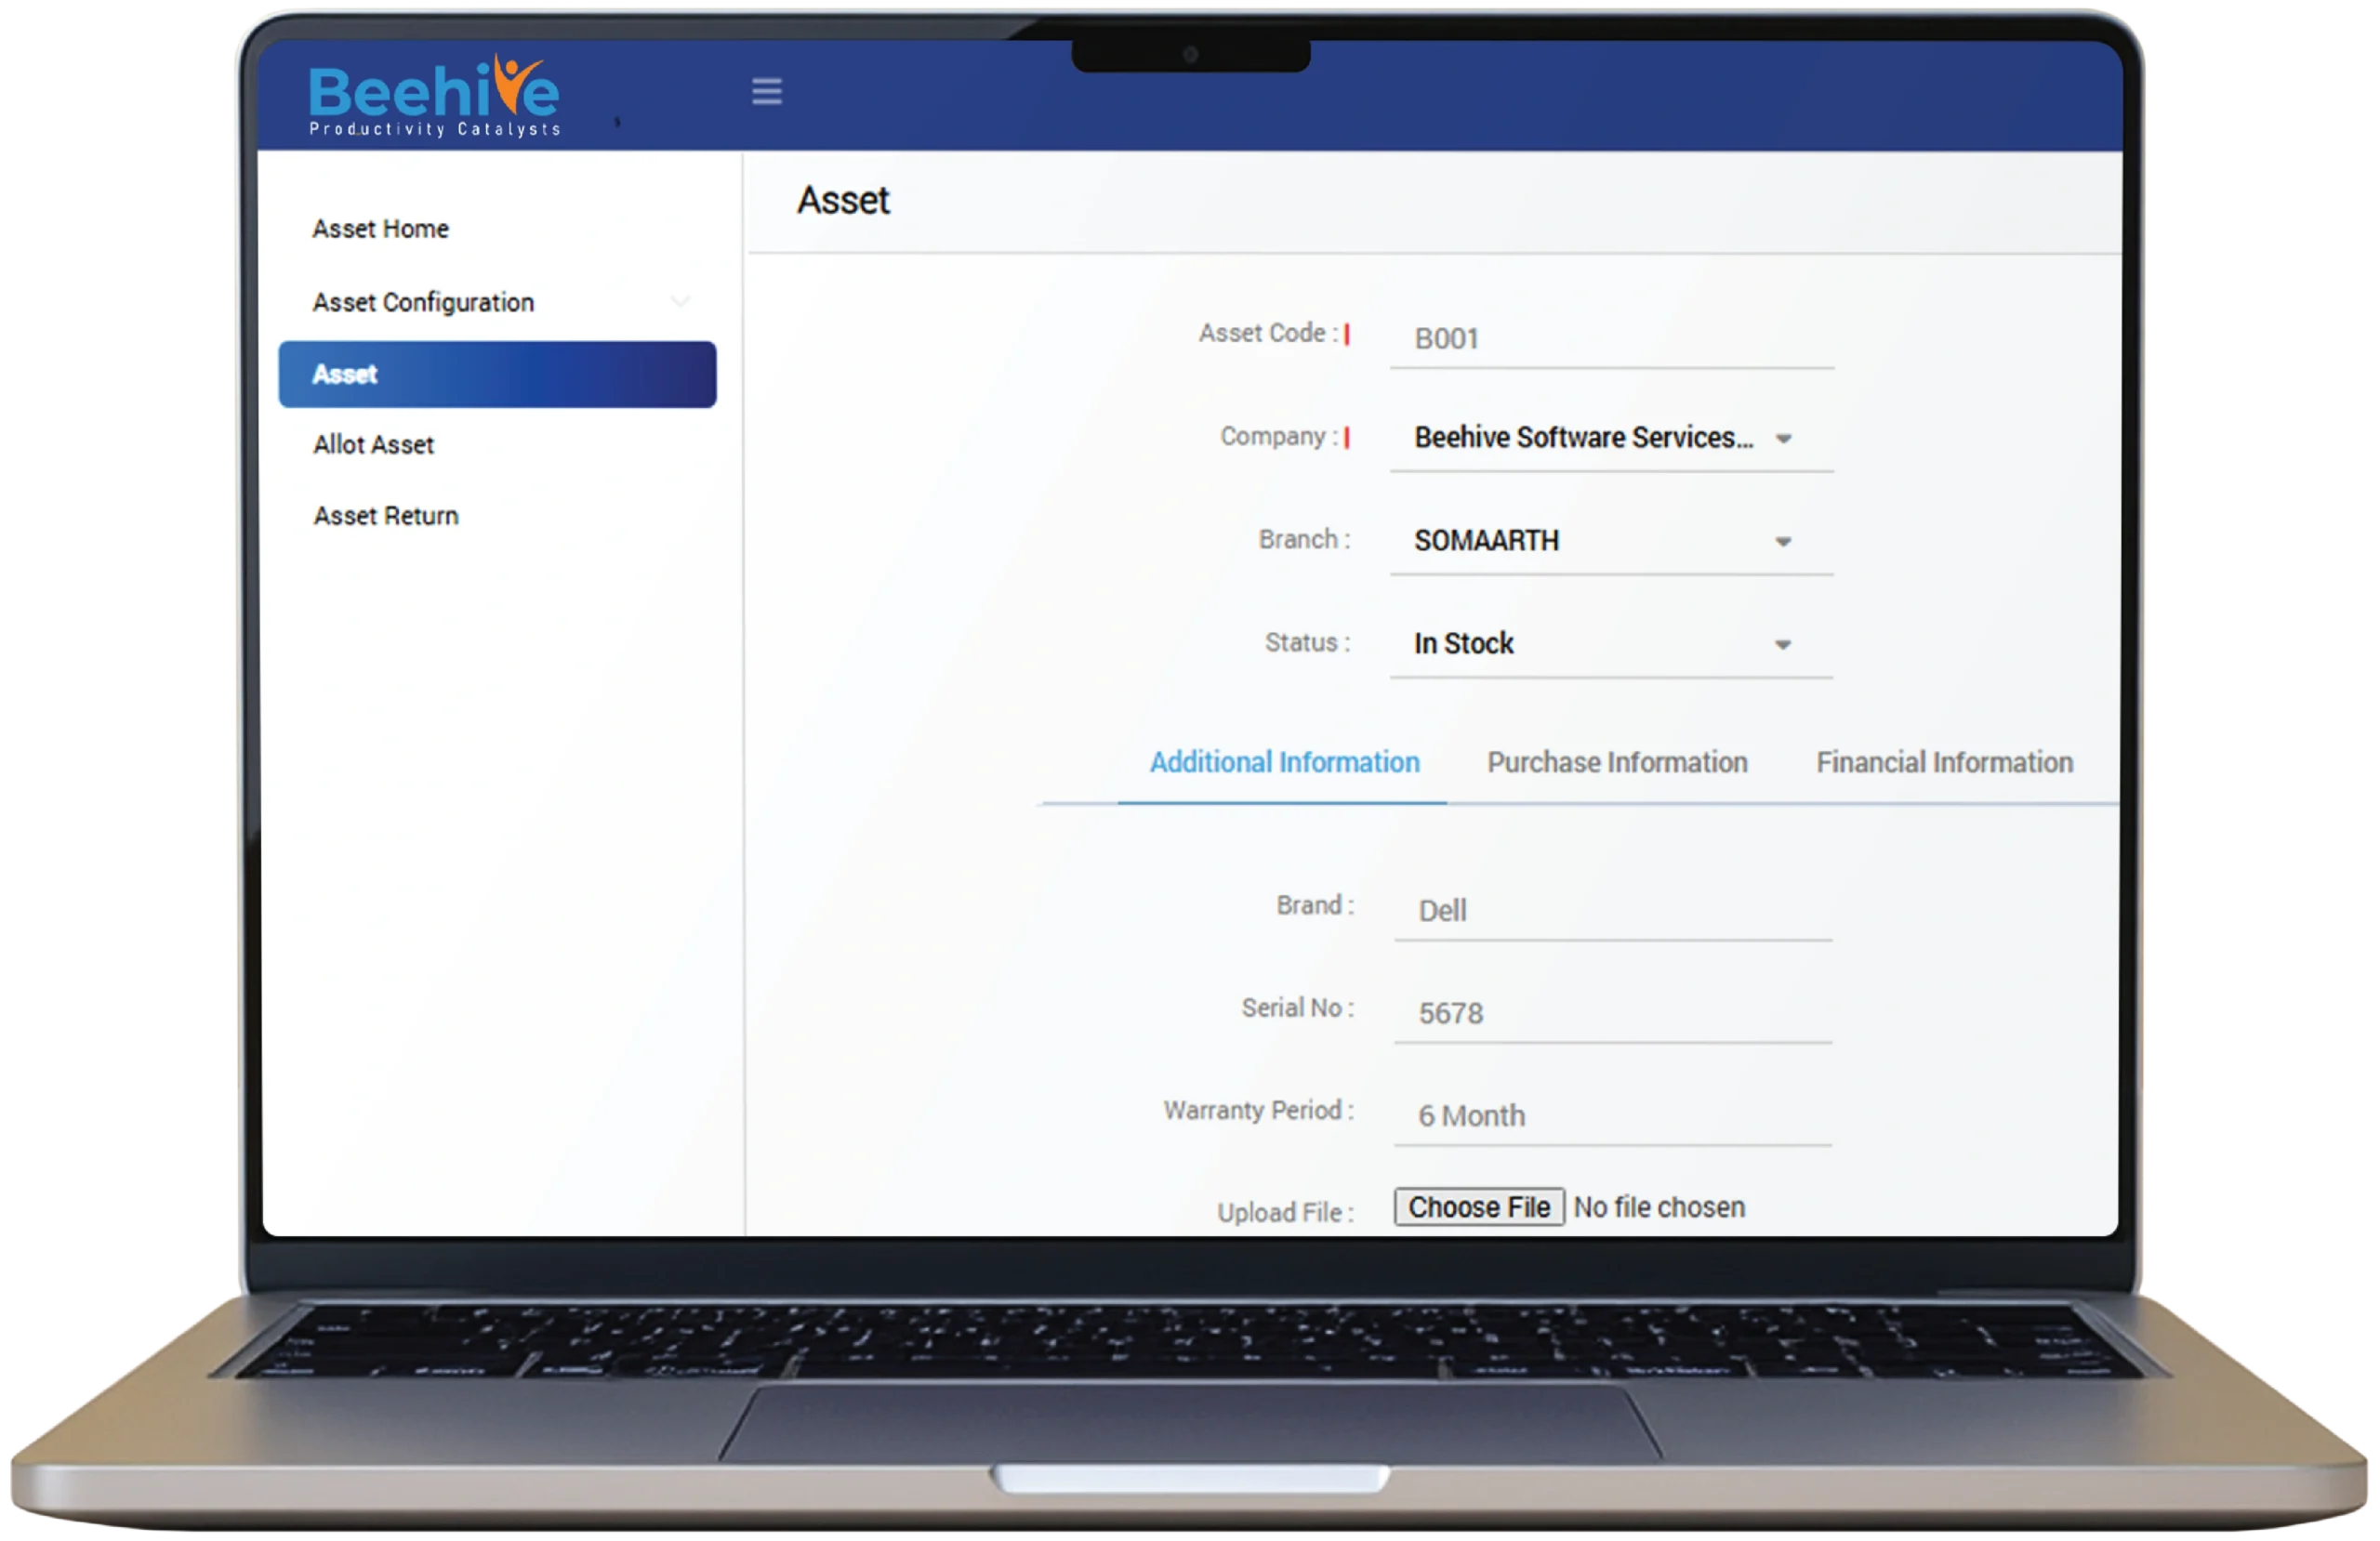Click the Asset Code input field

point(1610,339)
